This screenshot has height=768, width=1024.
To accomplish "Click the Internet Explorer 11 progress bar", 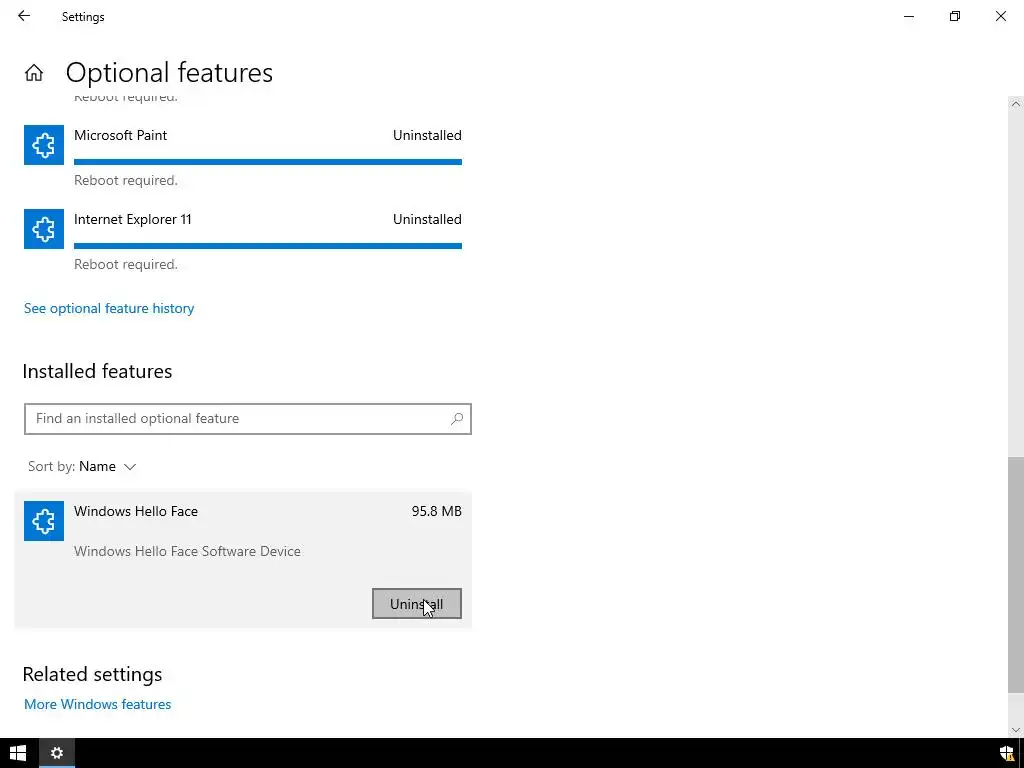I will click(268, 246).
